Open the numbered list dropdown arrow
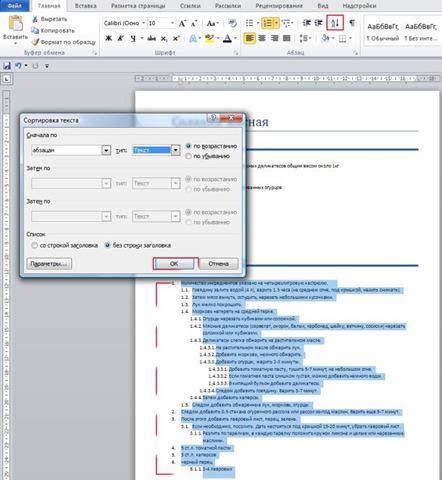The image size is (442, 480). coord(276,23)
